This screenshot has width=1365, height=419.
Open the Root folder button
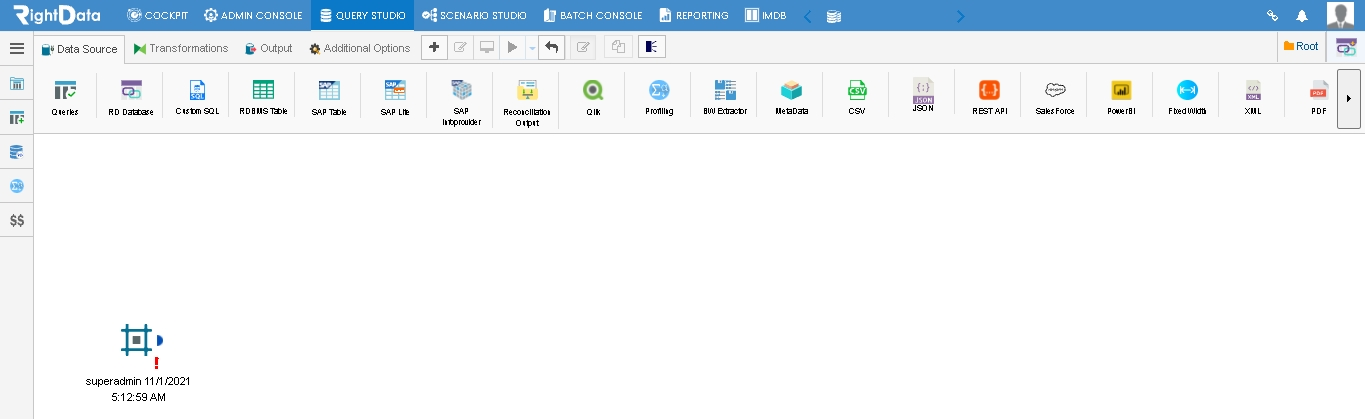coord(1301,46)
